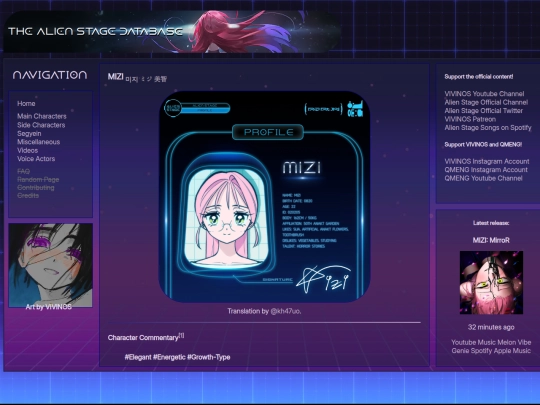Go to the Home page
Image resolution: width=540 pixels, height=405 pixels.
26,104
